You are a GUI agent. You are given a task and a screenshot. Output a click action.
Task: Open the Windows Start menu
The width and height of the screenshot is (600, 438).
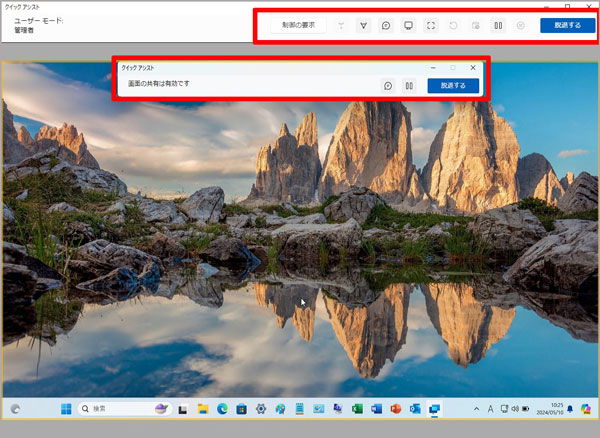tap(67, 409)
